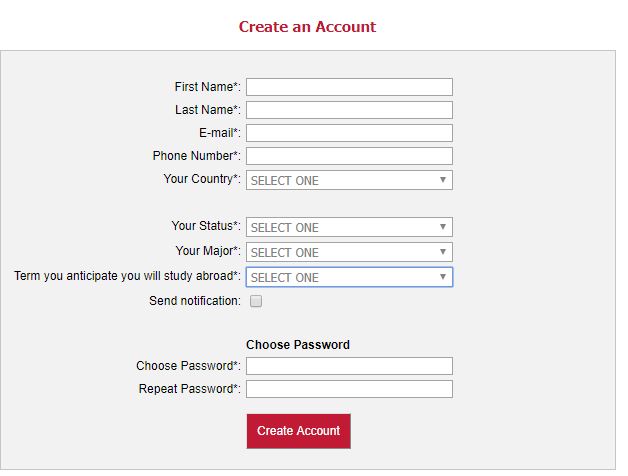The width and height of the screenshot is (628, 476).
Task: Click the "Phone Number*:" label
Action: pyautogui.click(x=196, y=156)
